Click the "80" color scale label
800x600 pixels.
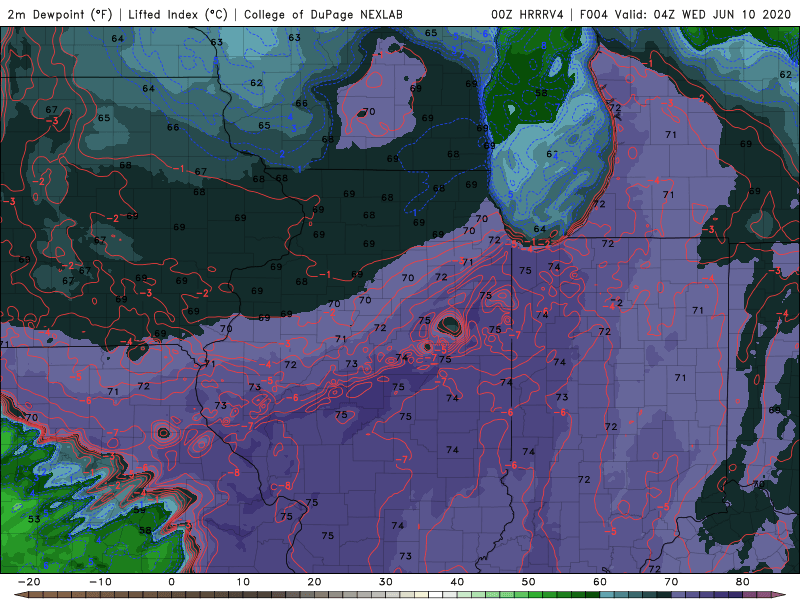pyautogui.click(x=743, y=582)
